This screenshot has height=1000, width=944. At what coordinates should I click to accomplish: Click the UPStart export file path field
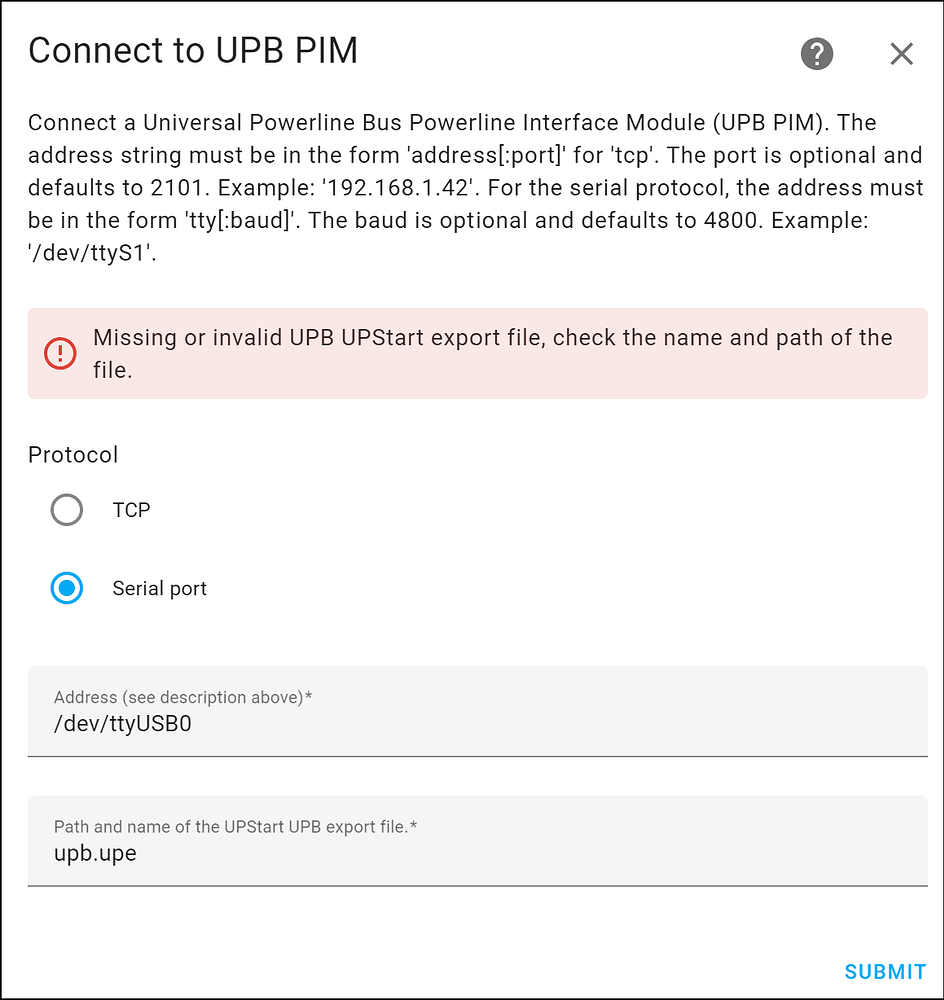pos(400,852)
